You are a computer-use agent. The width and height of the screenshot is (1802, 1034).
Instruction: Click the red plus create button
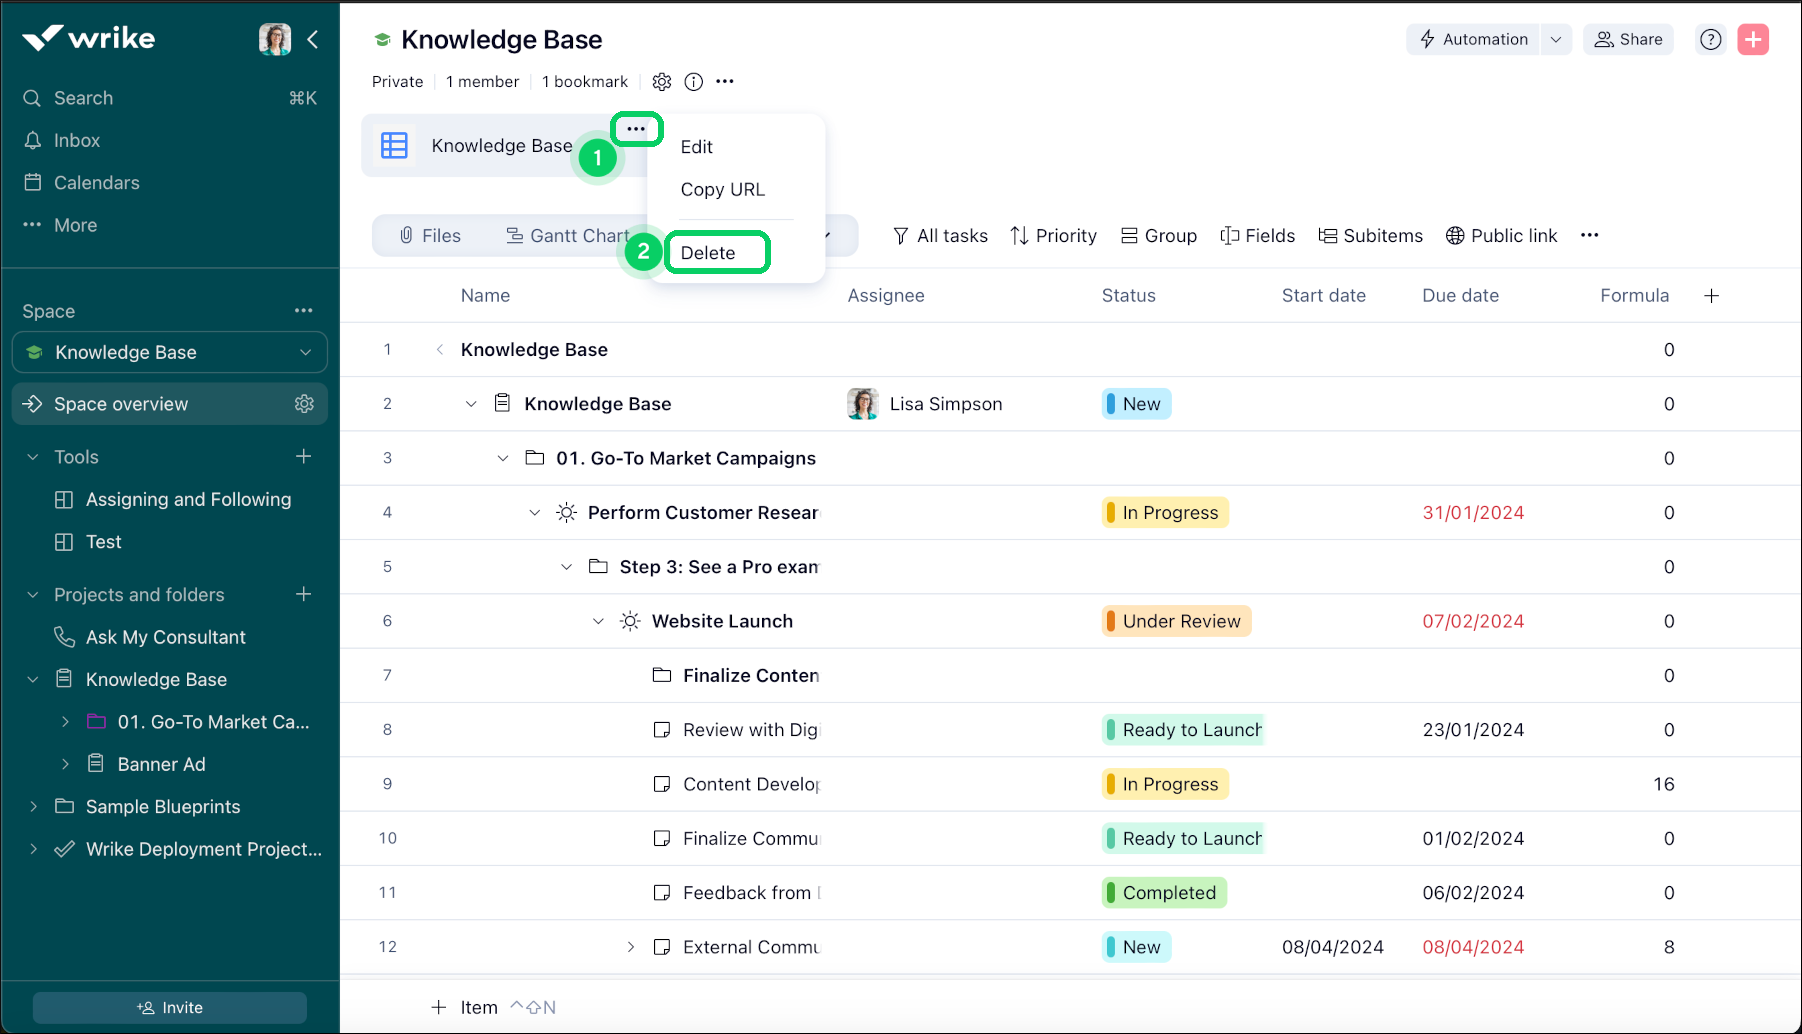pyautogui.click(x=1752, y=39)
